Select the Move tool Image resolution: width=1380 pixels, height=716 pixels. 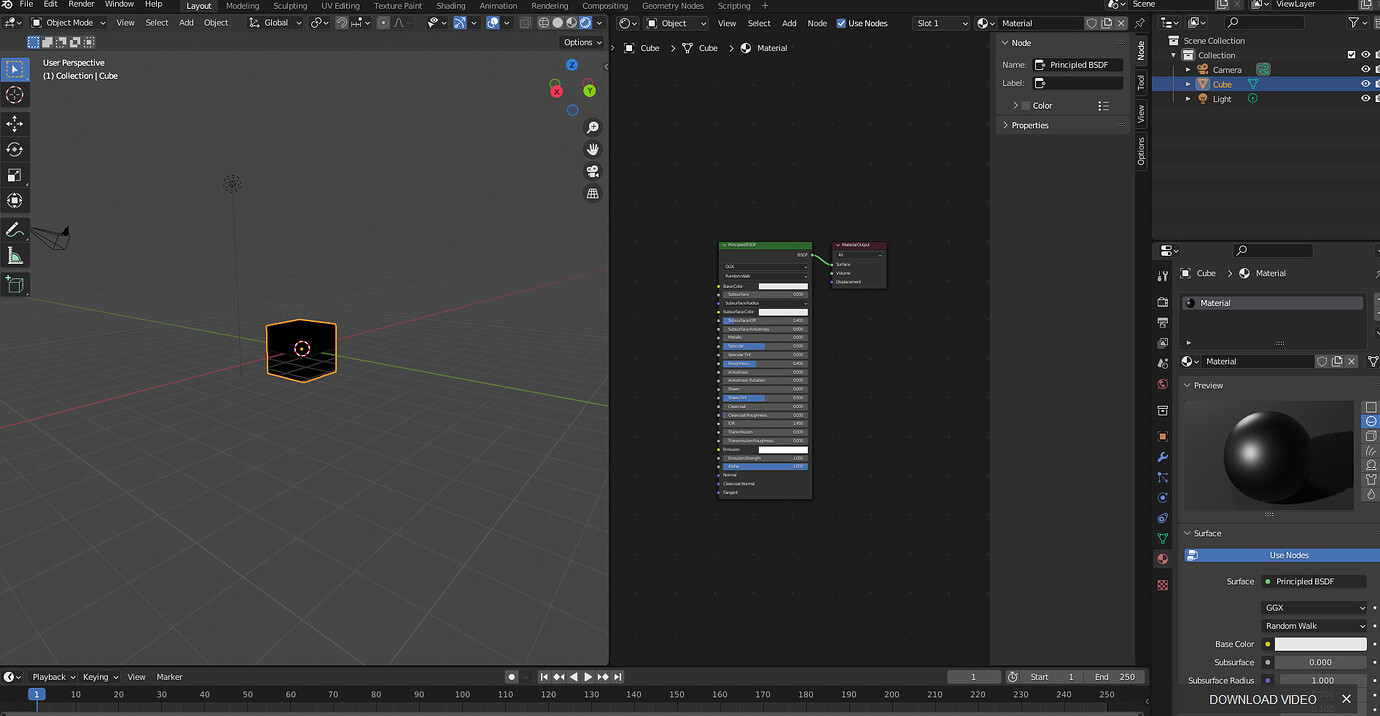(x=14, y=123)
